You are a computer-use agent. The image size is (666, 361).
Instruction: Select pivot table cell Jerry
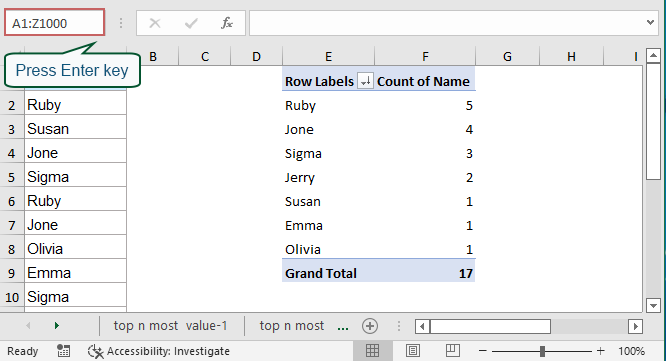[328, 178]
